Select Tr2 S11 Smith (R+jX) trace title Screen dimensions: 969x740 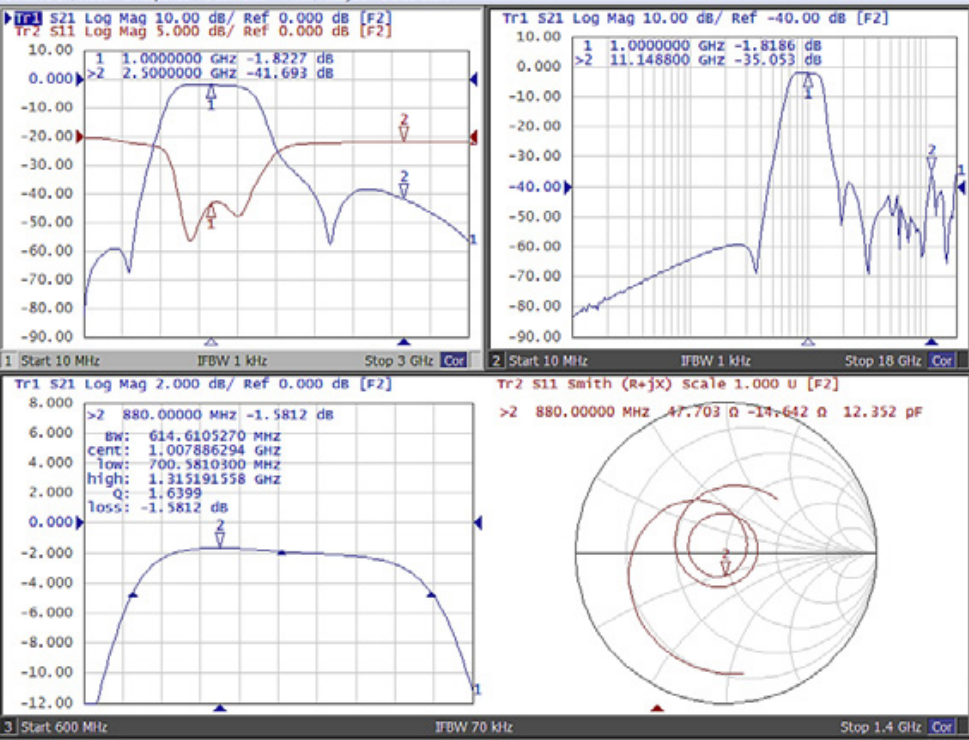[x=669, y=384]
